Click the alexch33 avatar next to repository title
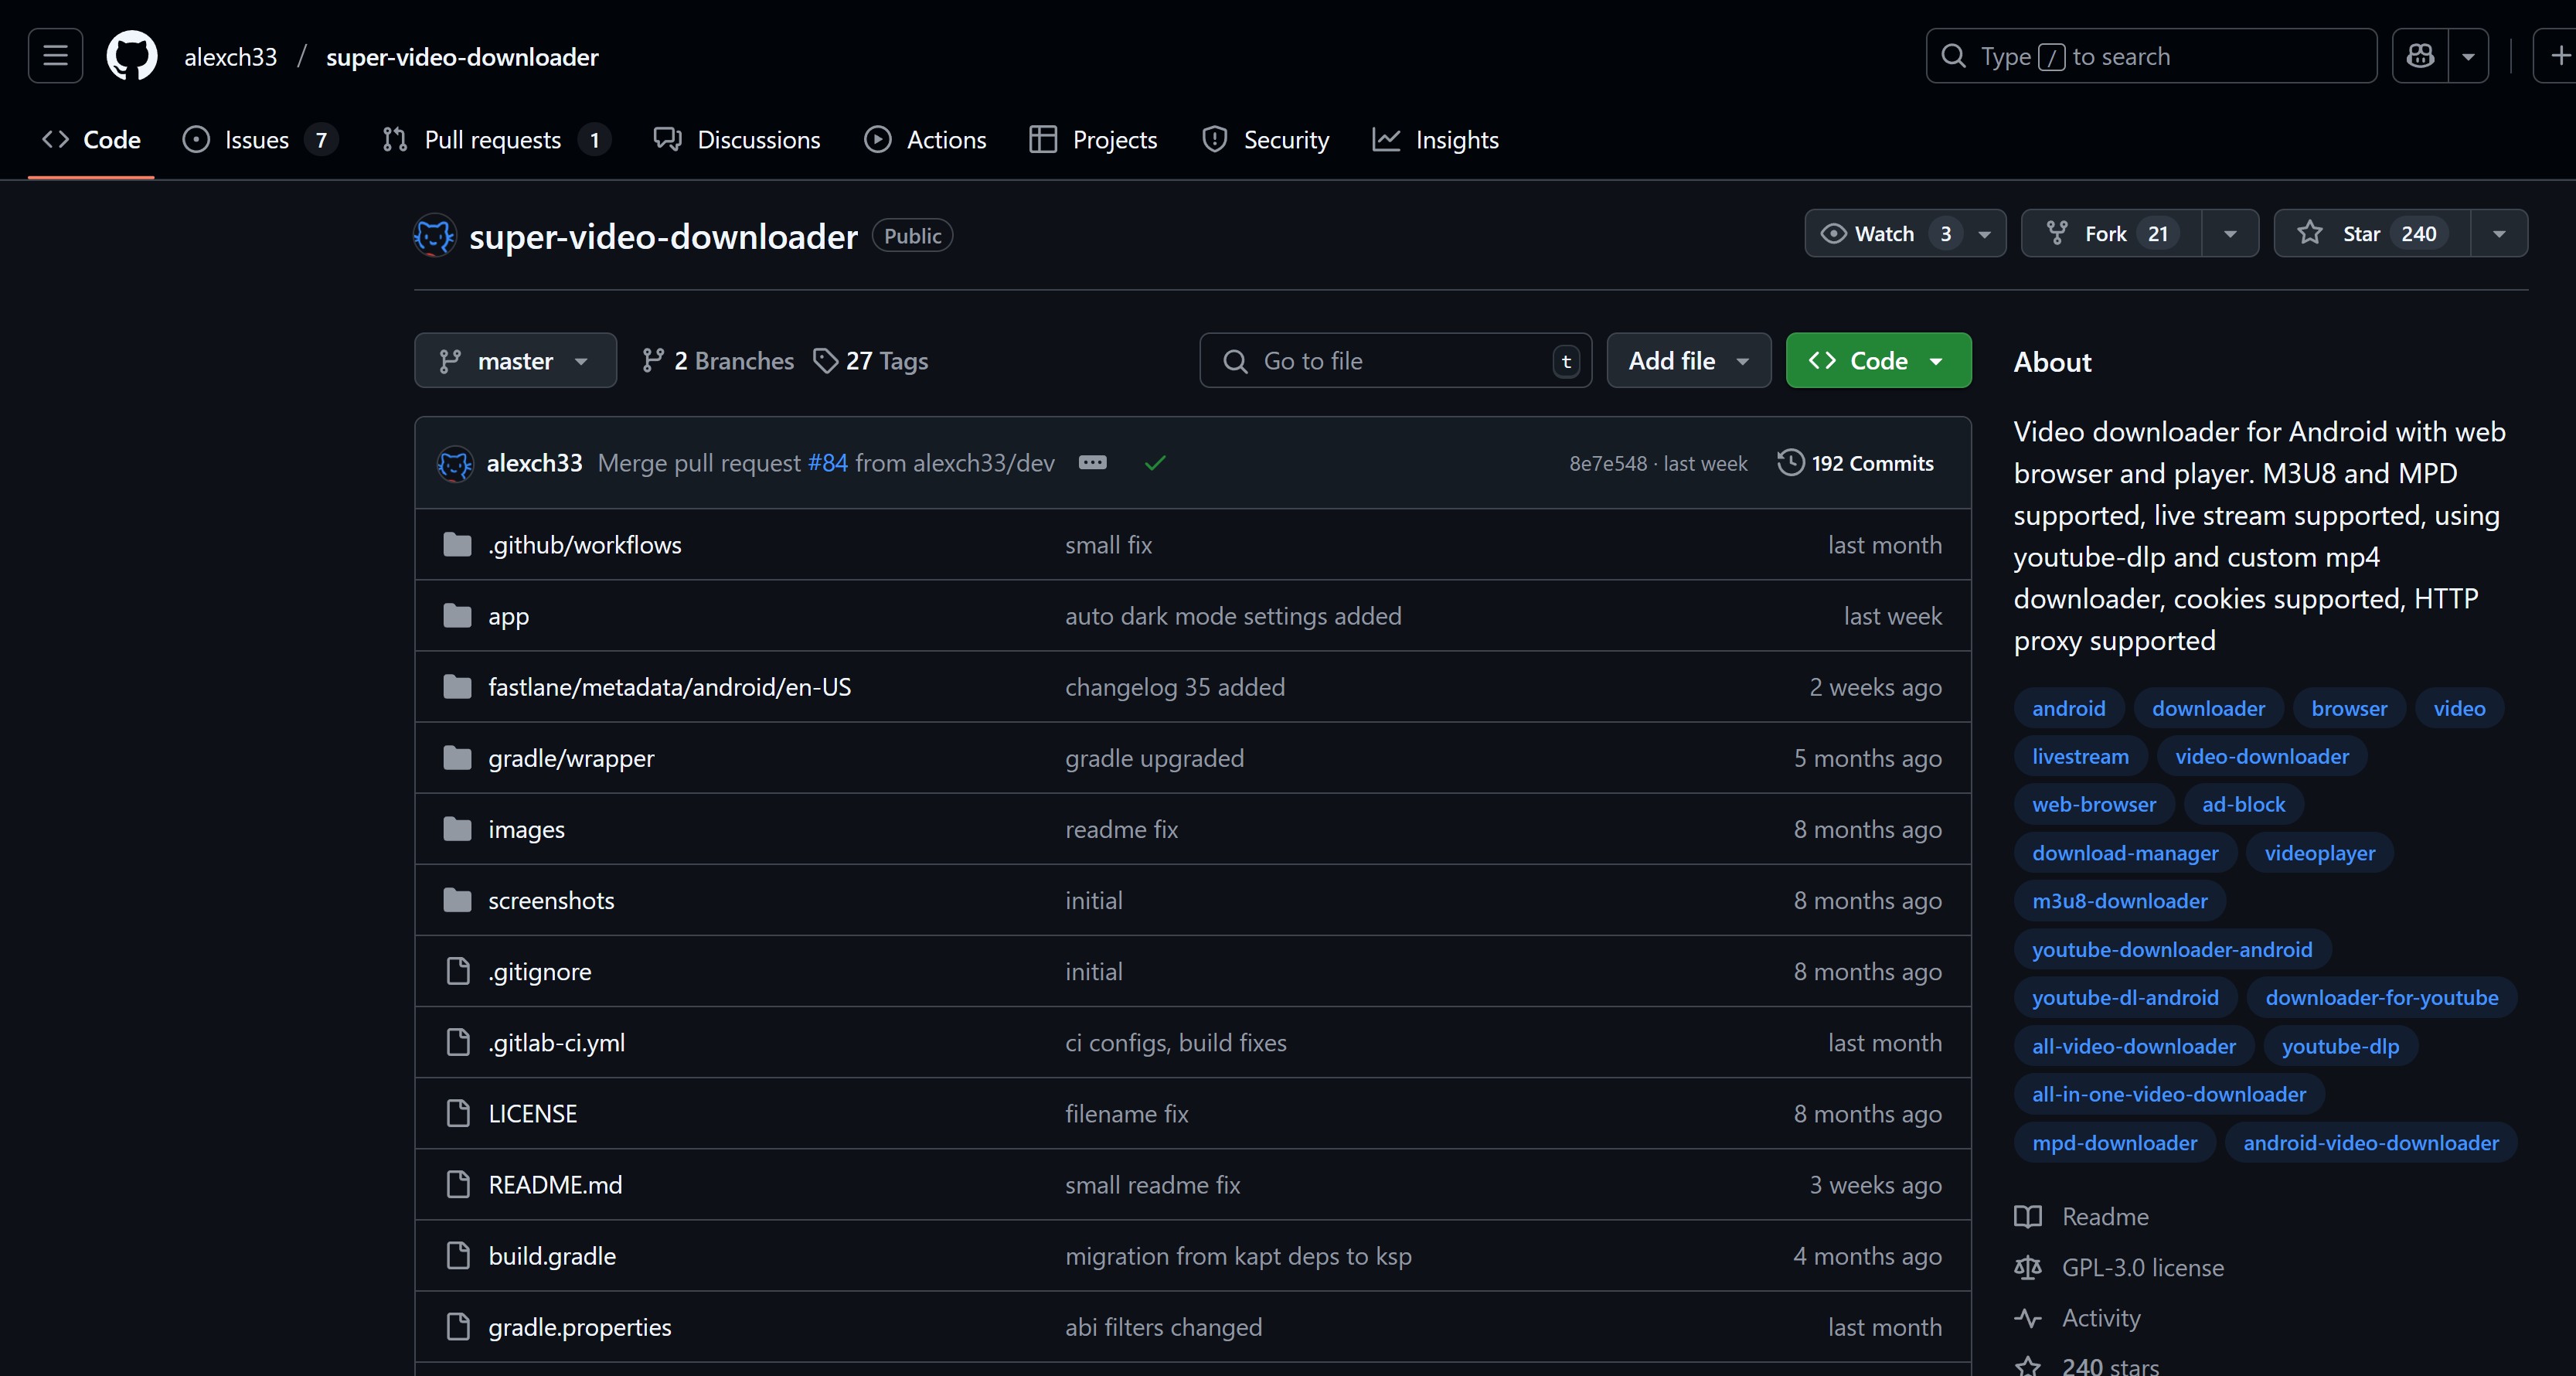The image size is (2576, 1376). (x=435, y=236)
